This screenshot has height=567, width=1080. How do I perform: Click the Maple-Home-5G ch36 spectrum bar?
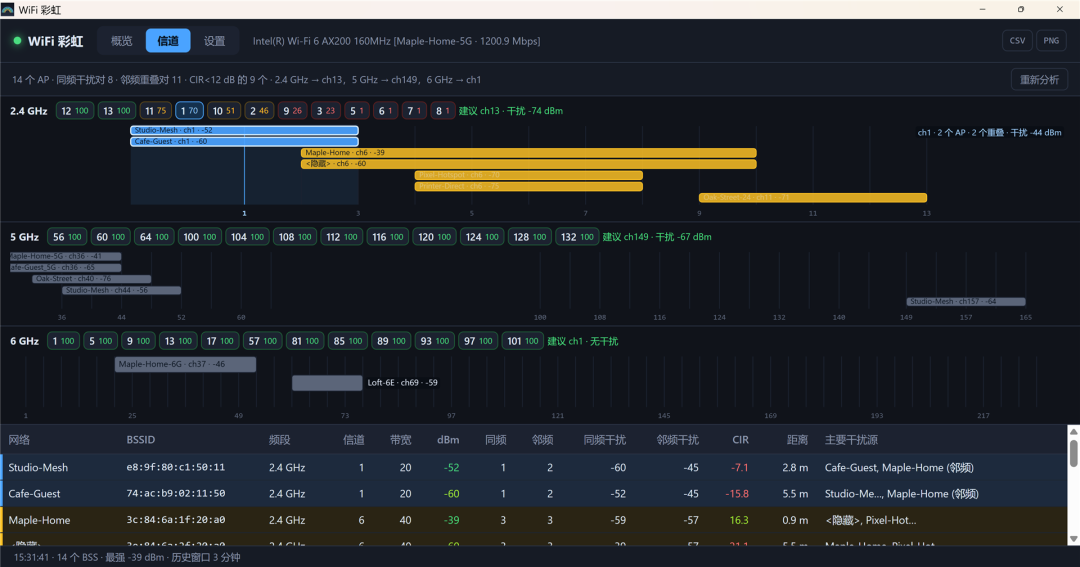(65, 256)
